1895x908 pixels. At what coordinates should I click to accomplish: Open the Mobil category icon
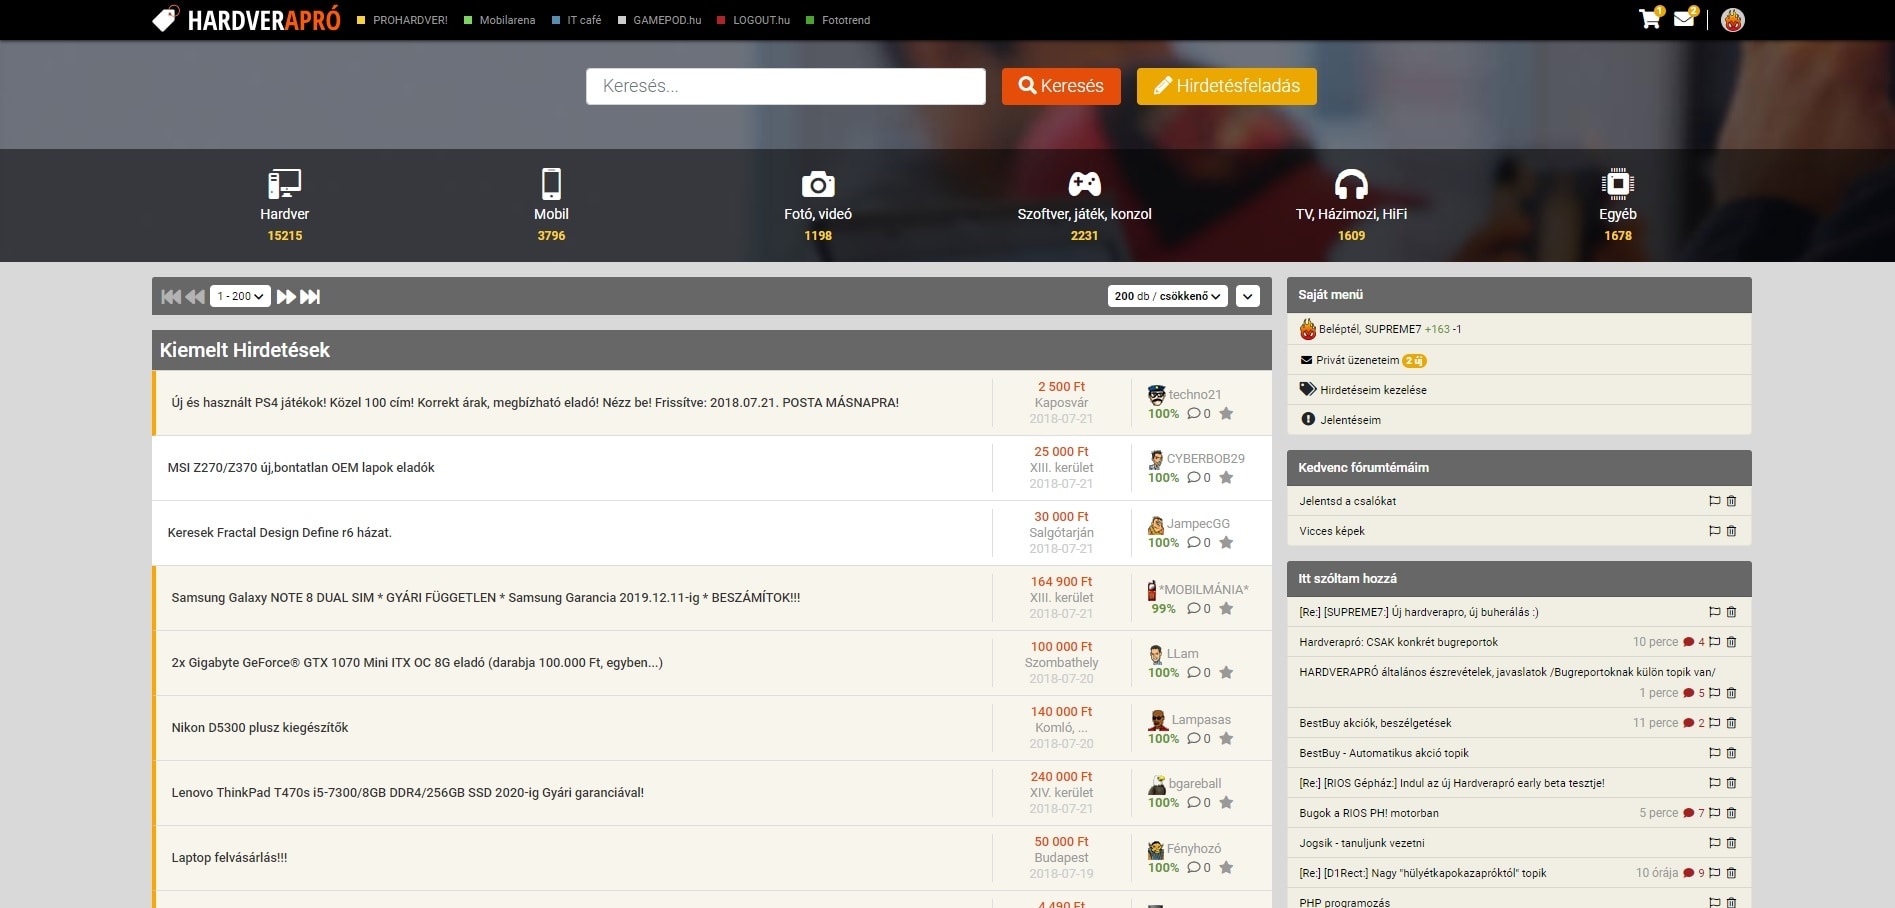pyautogui.click(x=551, y=184)
